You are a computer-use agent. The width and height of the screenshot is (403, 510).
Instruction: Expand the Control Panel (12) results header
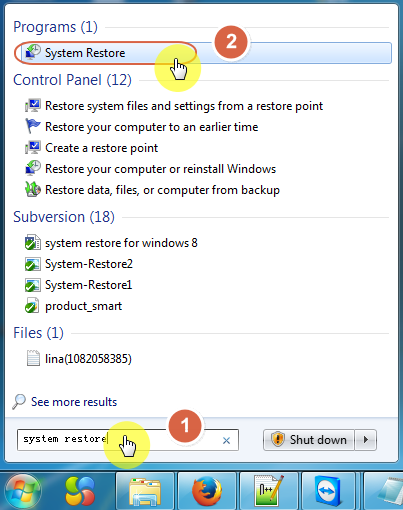click(x=72, y=80)
